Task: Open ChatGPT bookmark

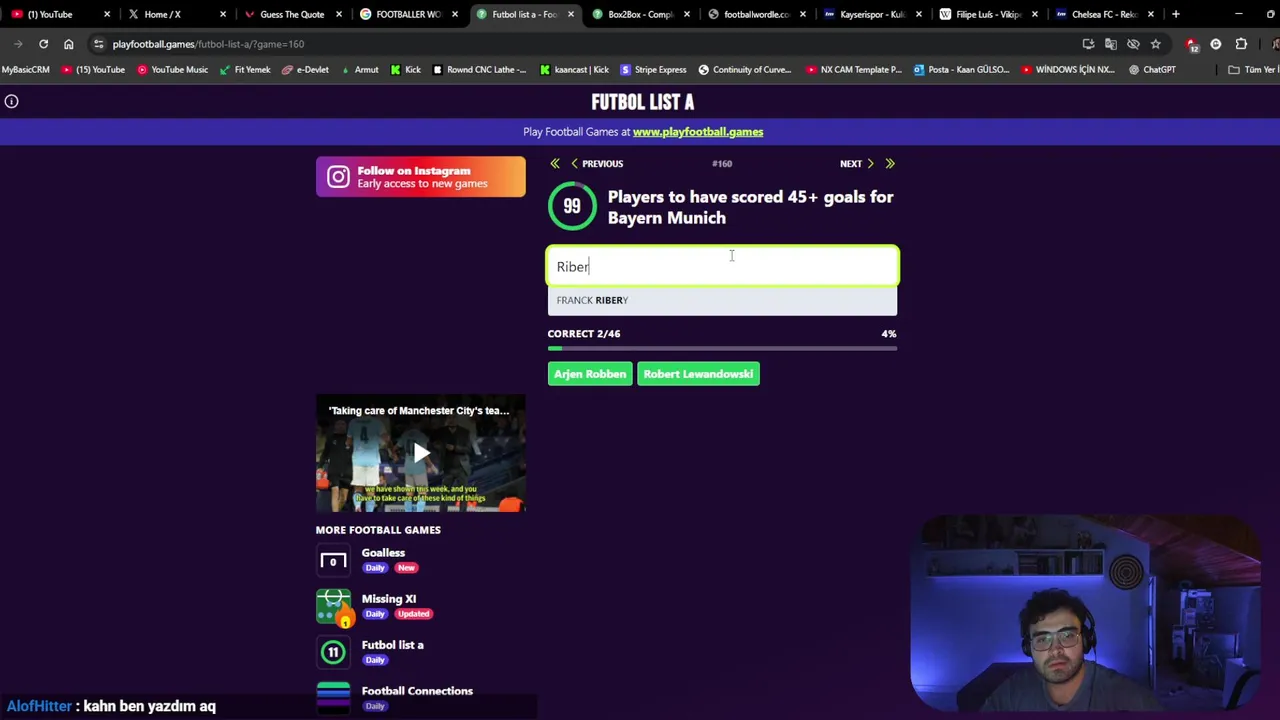Action: point(1152,70)
